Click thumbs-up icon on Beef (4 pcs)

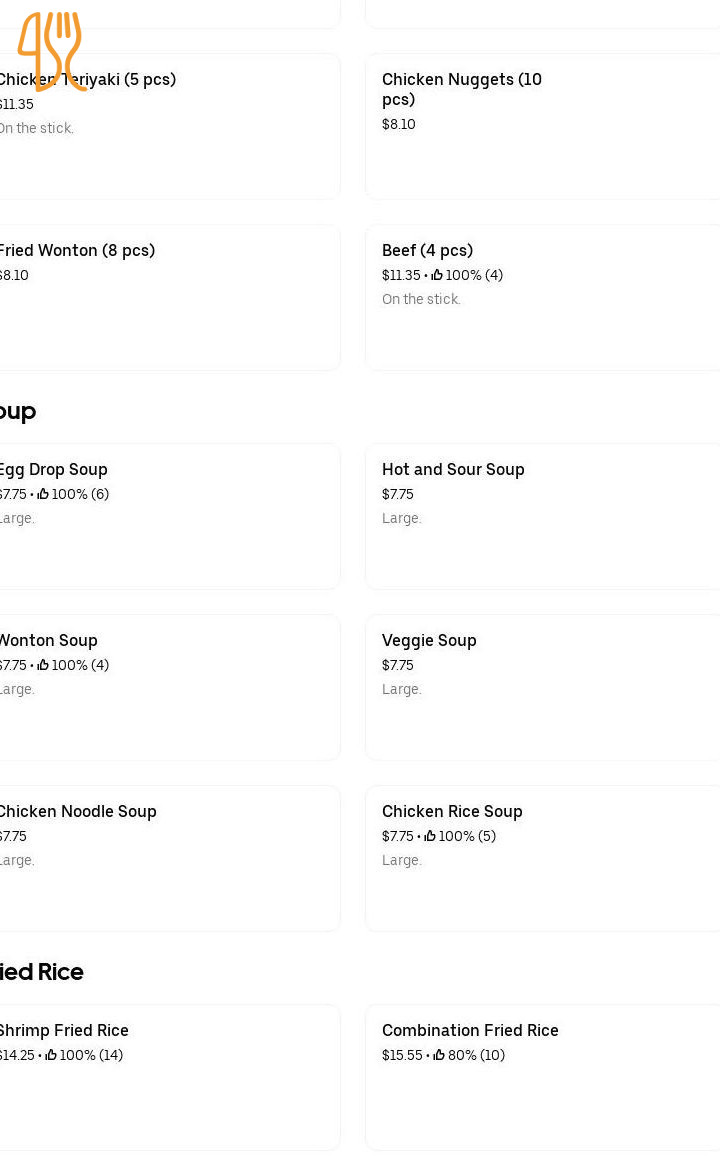click(437, 275)
